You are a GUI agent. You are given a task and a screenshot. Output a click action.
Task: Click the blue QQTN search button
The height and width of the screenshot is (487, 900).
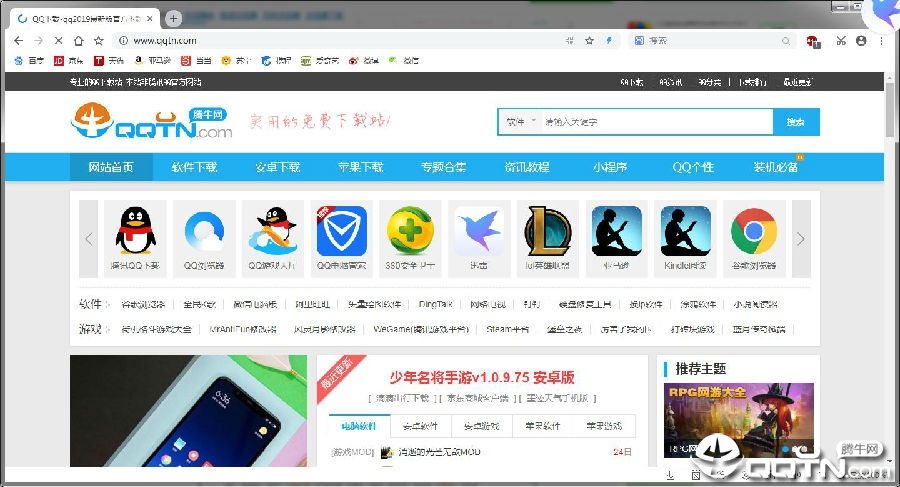point(796,122)
